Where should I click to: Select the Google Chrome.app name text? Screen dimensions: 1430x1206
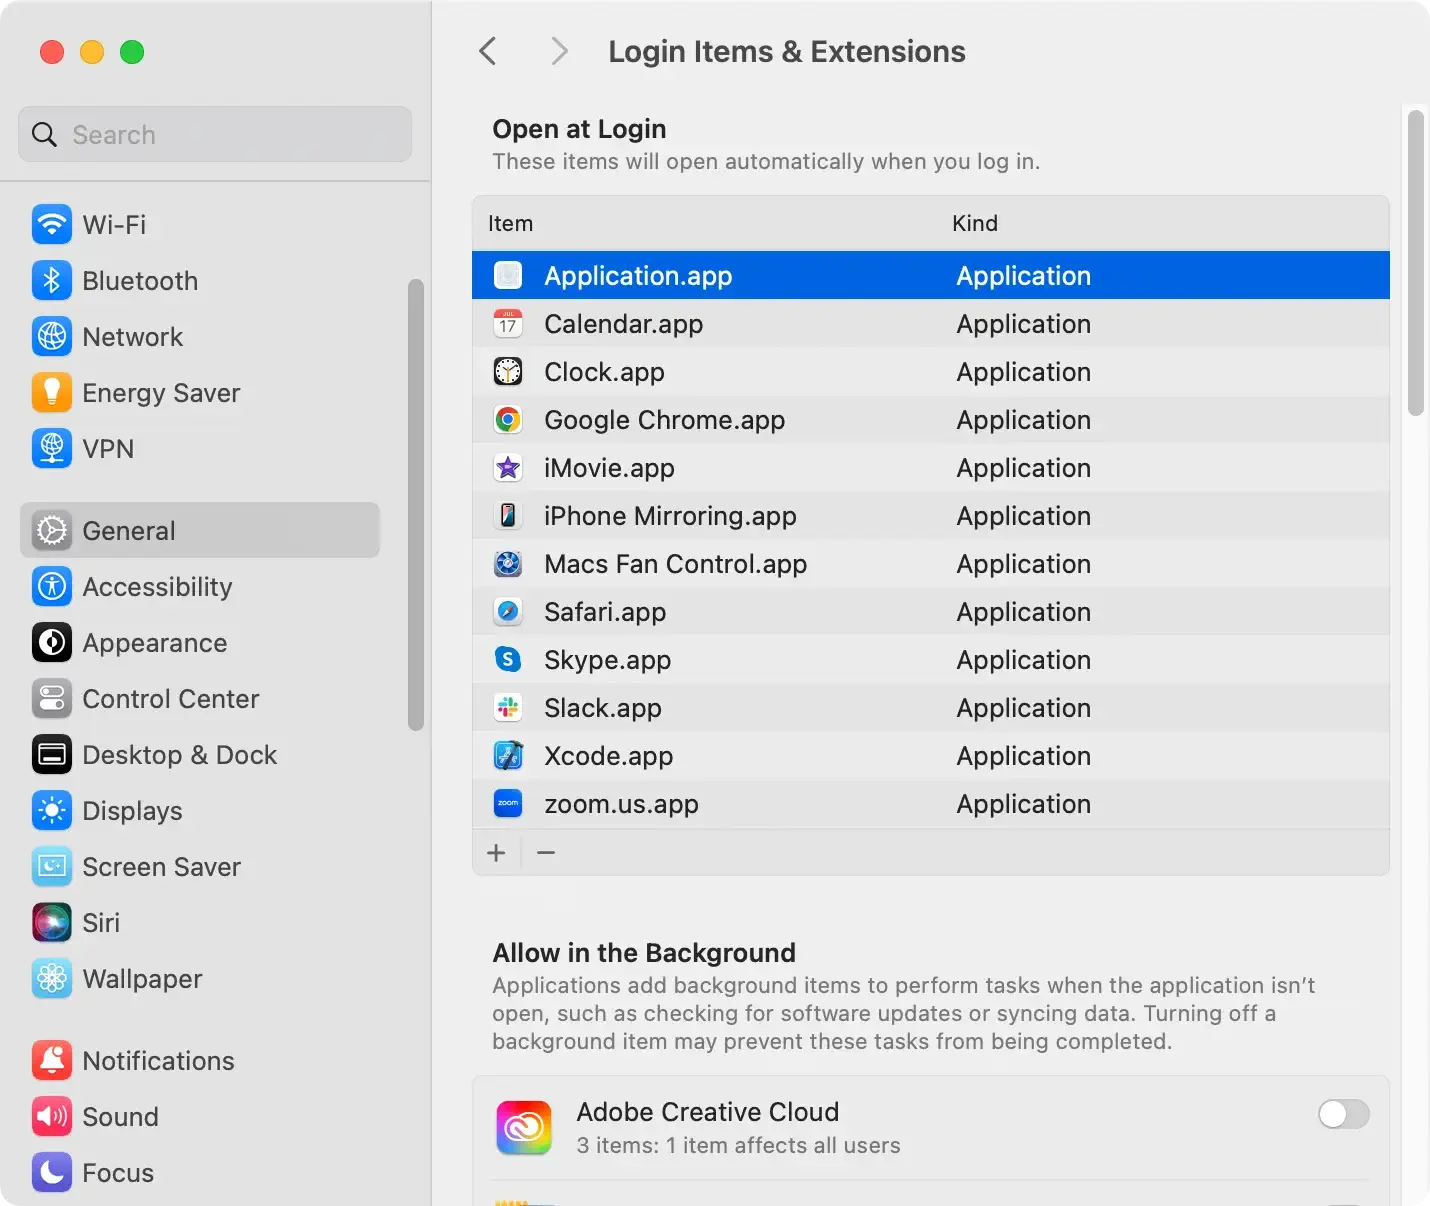[x=664, y=420]
